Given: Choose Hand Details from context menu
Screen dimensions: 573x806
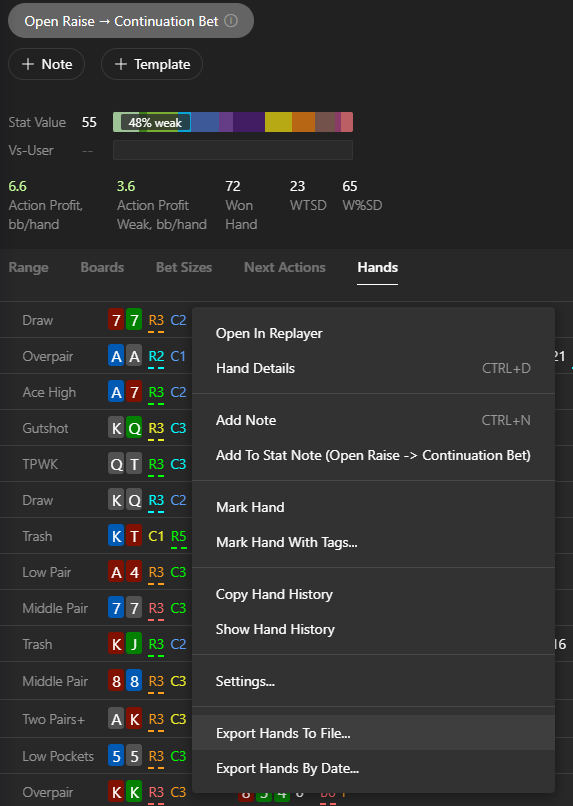Looking at the screenshot, I should pyautogui.click(x=373, y=368).
